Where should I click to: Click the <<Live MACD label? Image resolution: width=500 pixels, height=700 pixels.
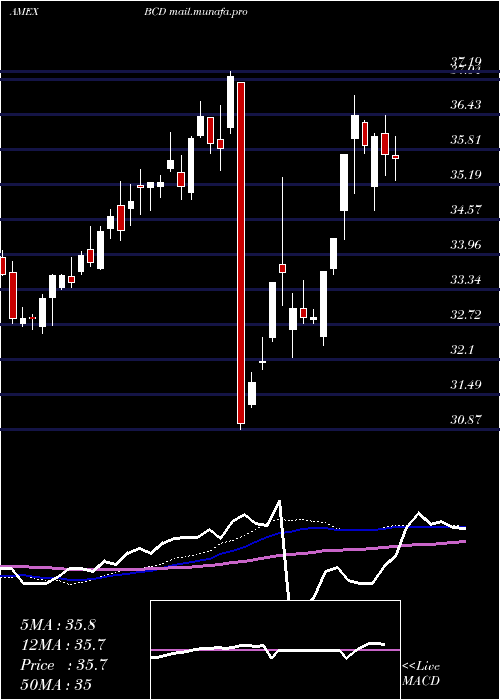click(421, 673)
